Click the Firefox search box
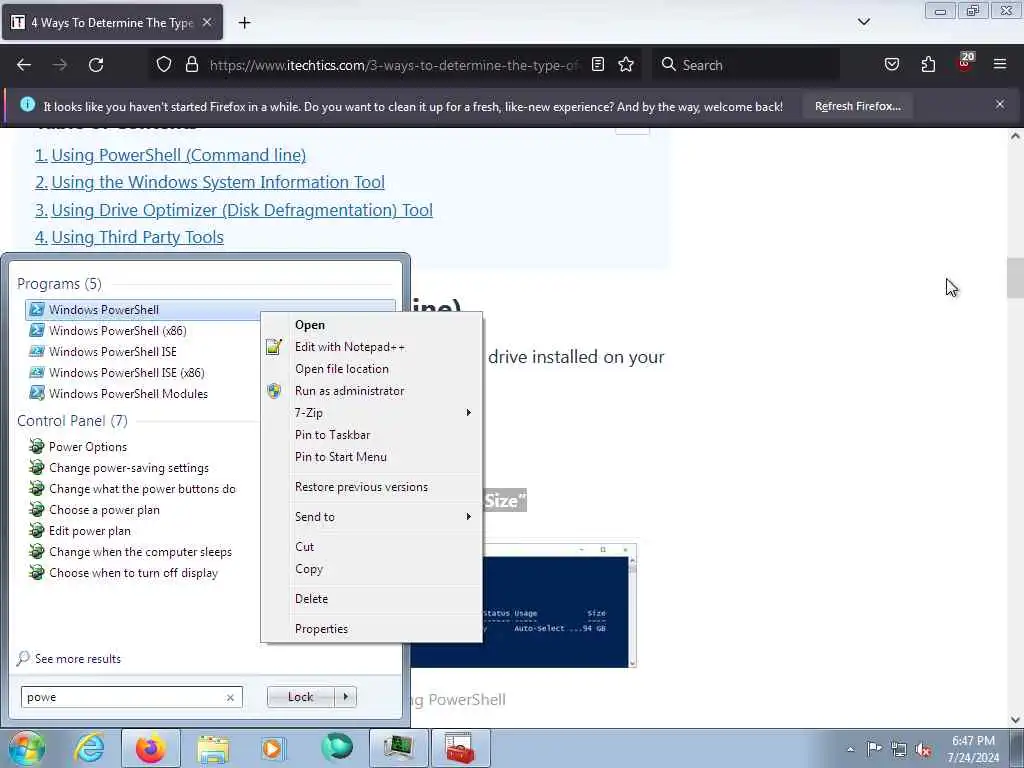Image resolution: width=1024 pixels, height=768 pixels. click(746, 65)
